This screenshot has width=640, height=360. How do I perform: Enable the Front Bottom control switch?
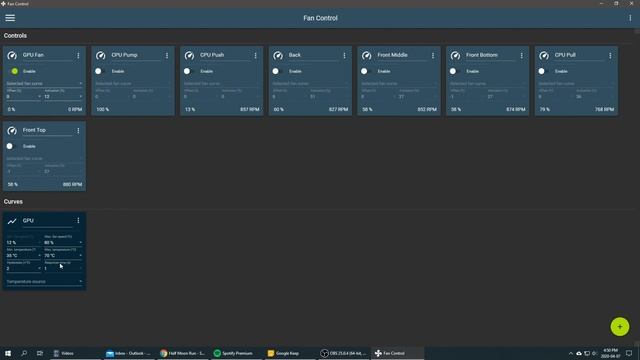click(x=455, y=71)
